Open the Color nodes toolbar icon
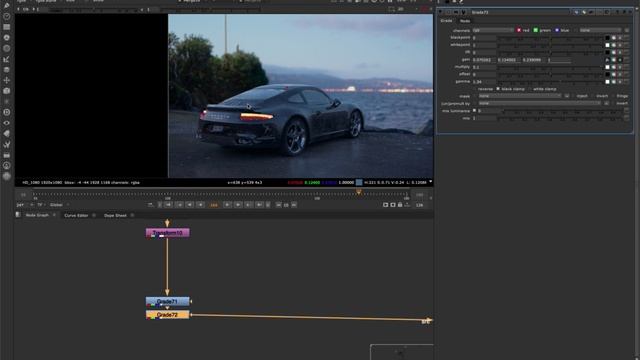The image size is (640, 360). pyautogui.click(x=7, y=38)
